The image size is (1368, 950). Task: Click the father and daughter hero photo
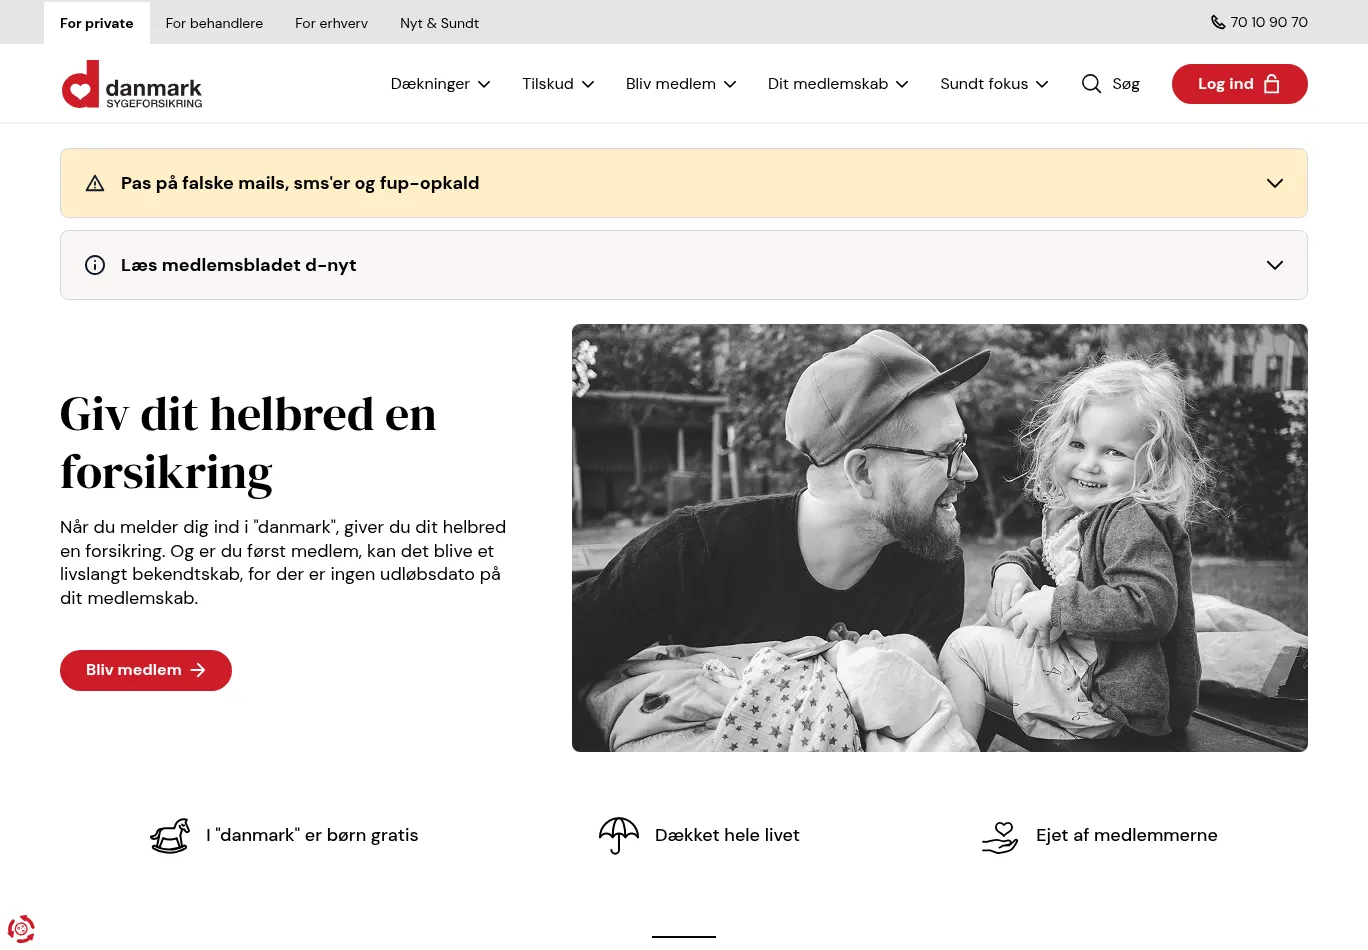coord(940,538)
